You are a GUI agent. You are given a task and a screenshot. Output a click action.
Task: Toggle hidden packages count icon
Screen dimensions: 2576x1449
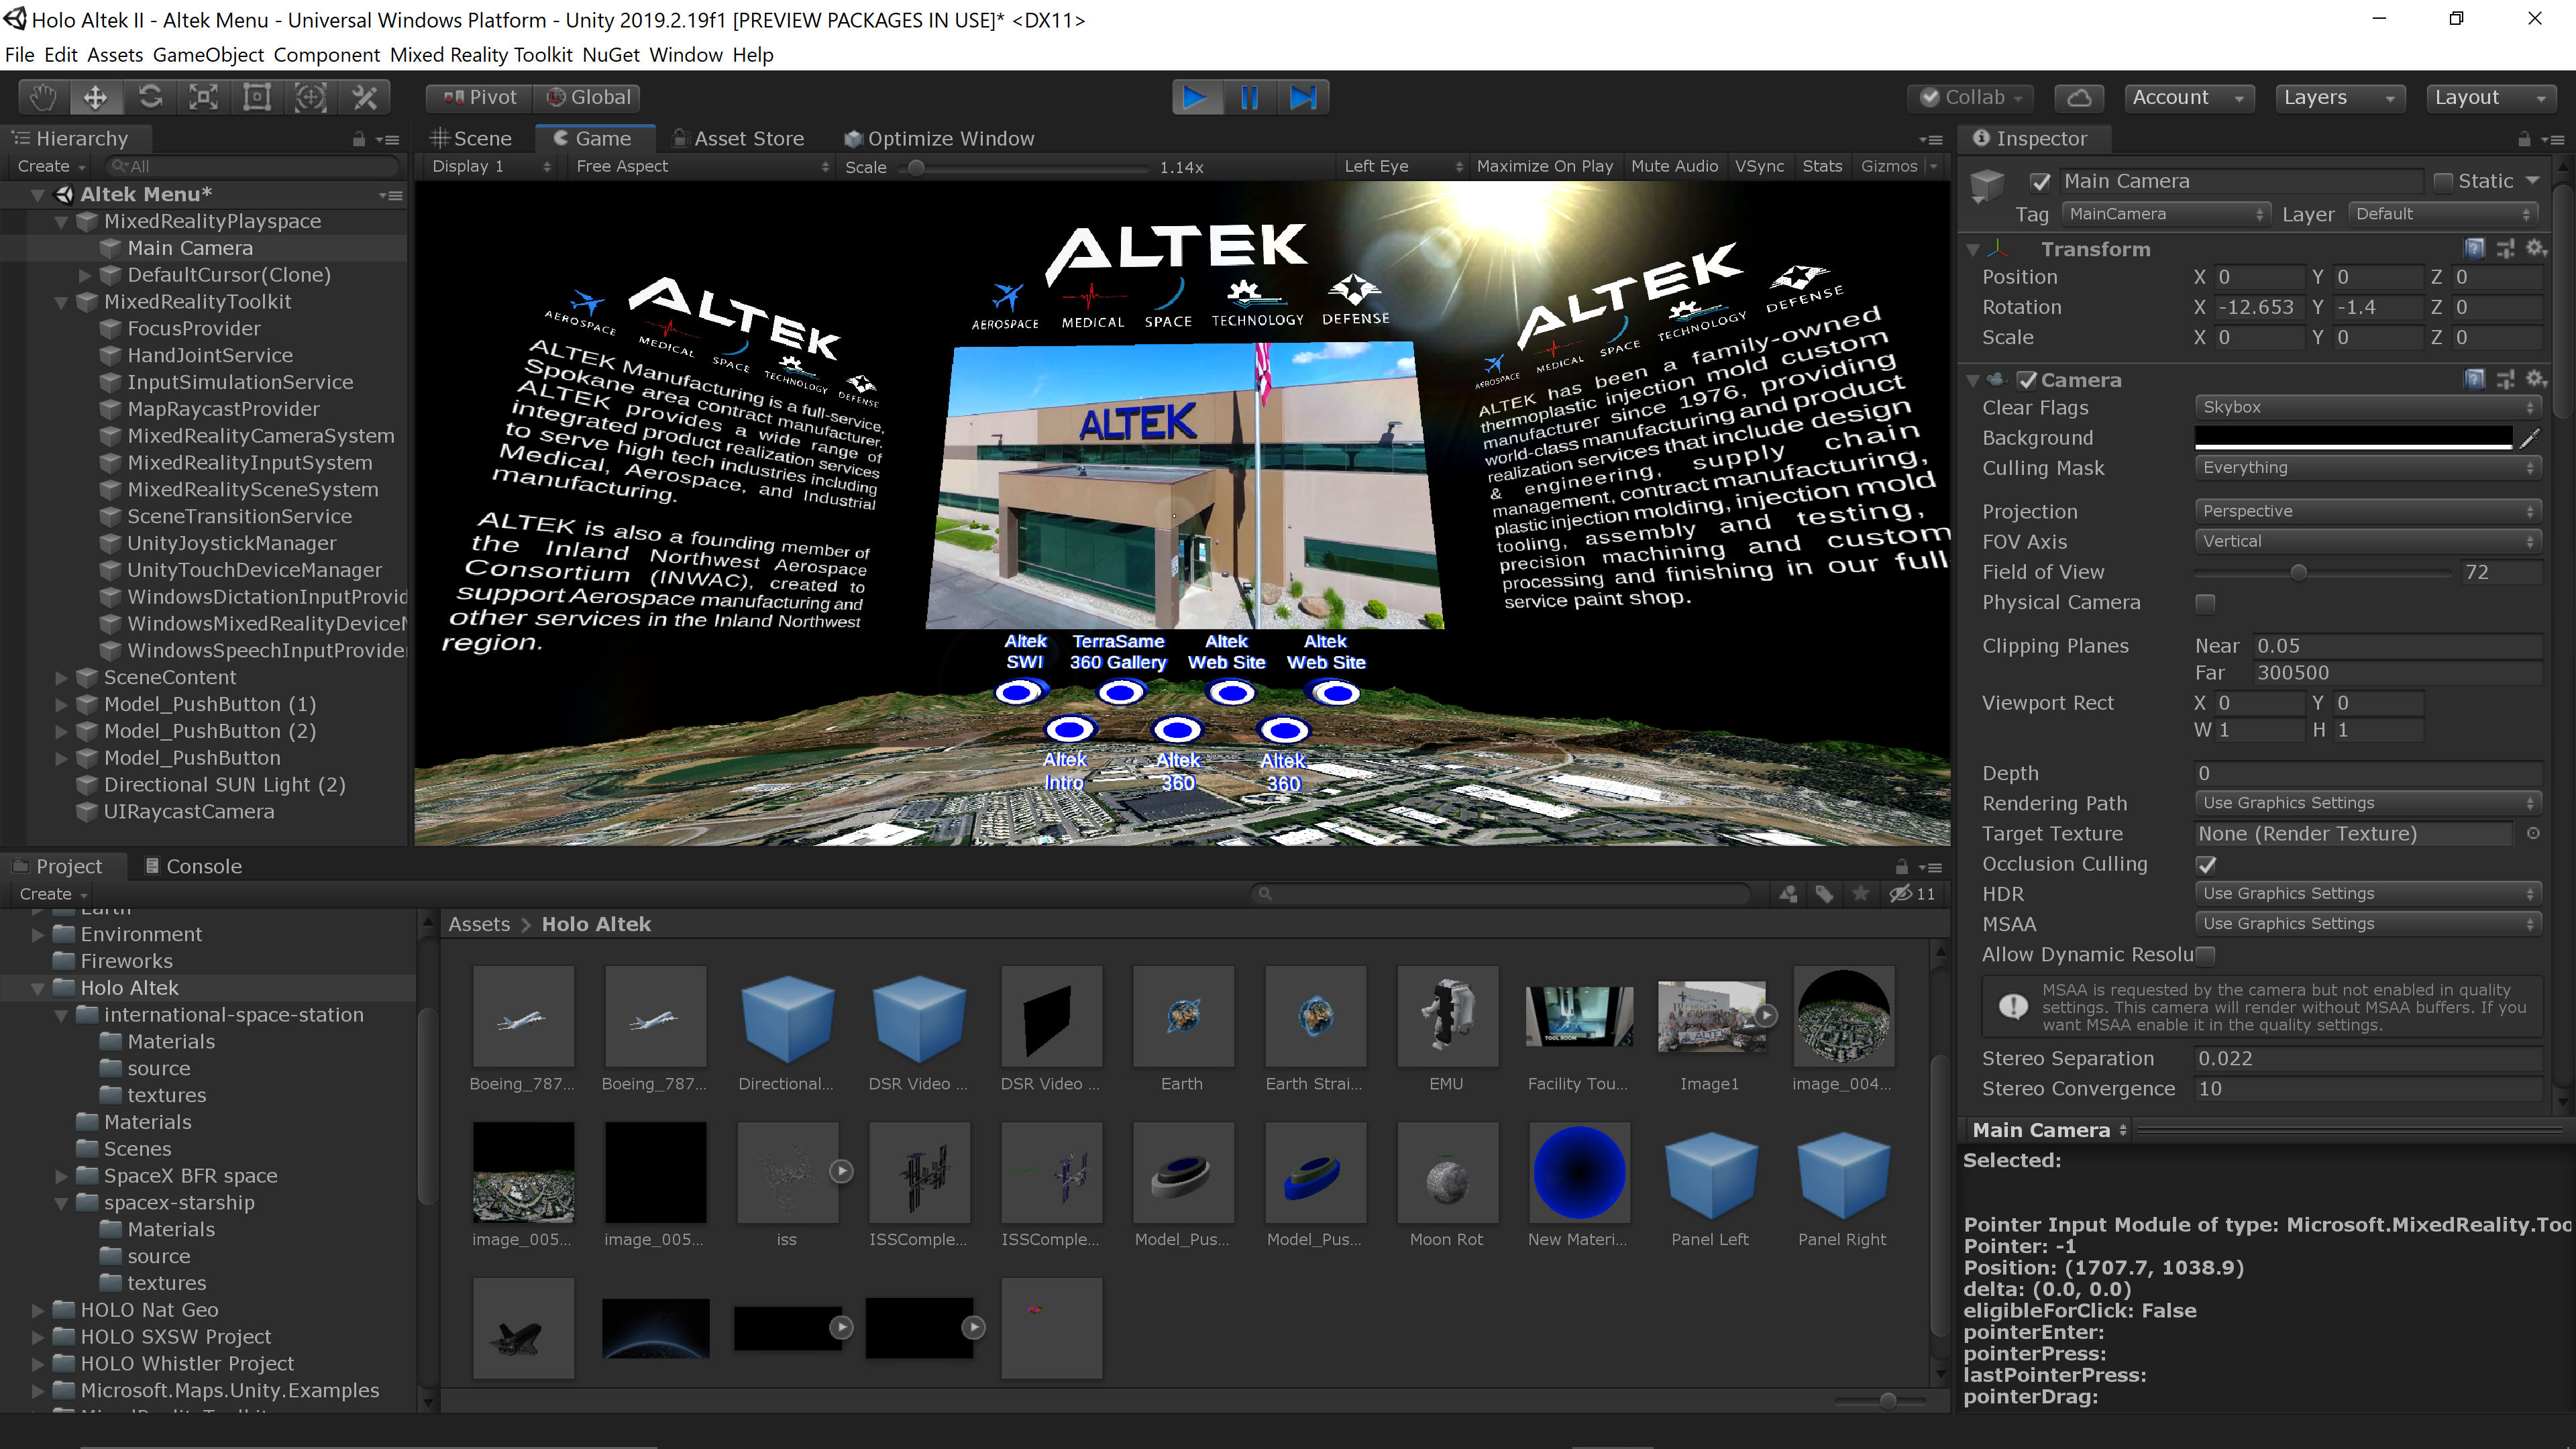pos(1911,894)
